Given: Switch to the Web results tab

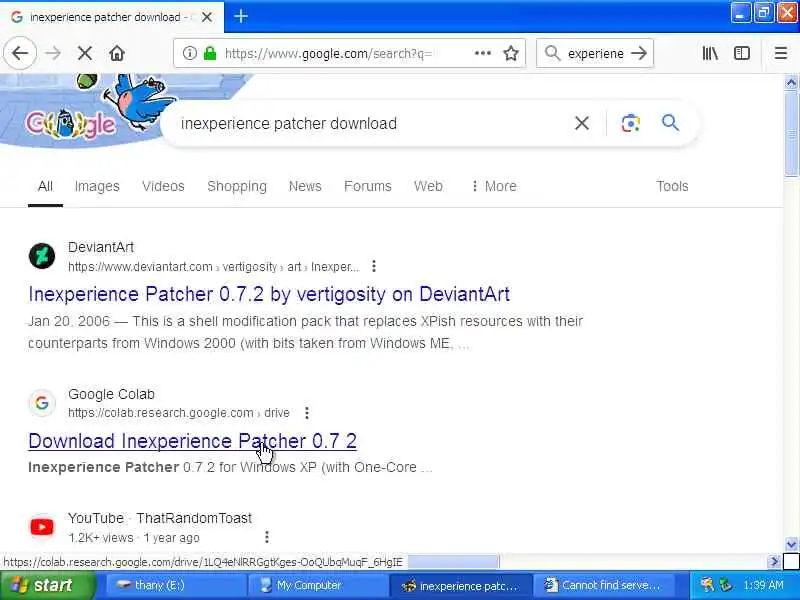Looking at the screenshot, I should pos(428,186).
